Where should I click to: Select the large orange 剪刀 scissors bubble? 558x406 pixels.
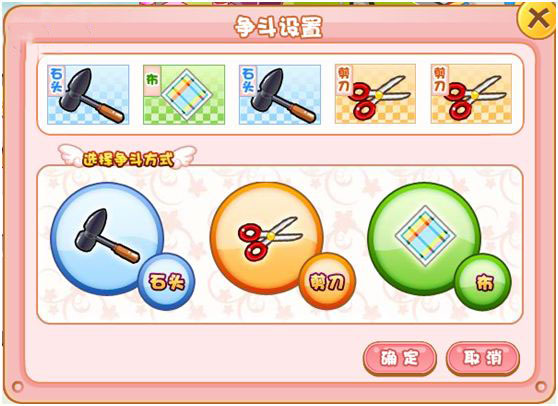(x=267, y=238)
